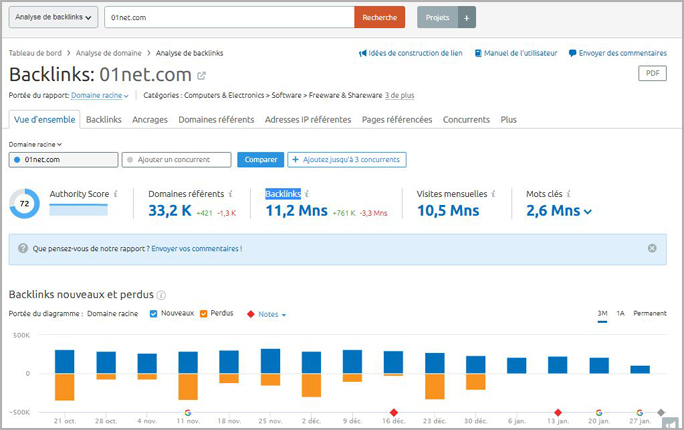This screenshot has width=684, height=430.
Task: Open the external link icon beside 01net.com title
Action: [201, 76]
